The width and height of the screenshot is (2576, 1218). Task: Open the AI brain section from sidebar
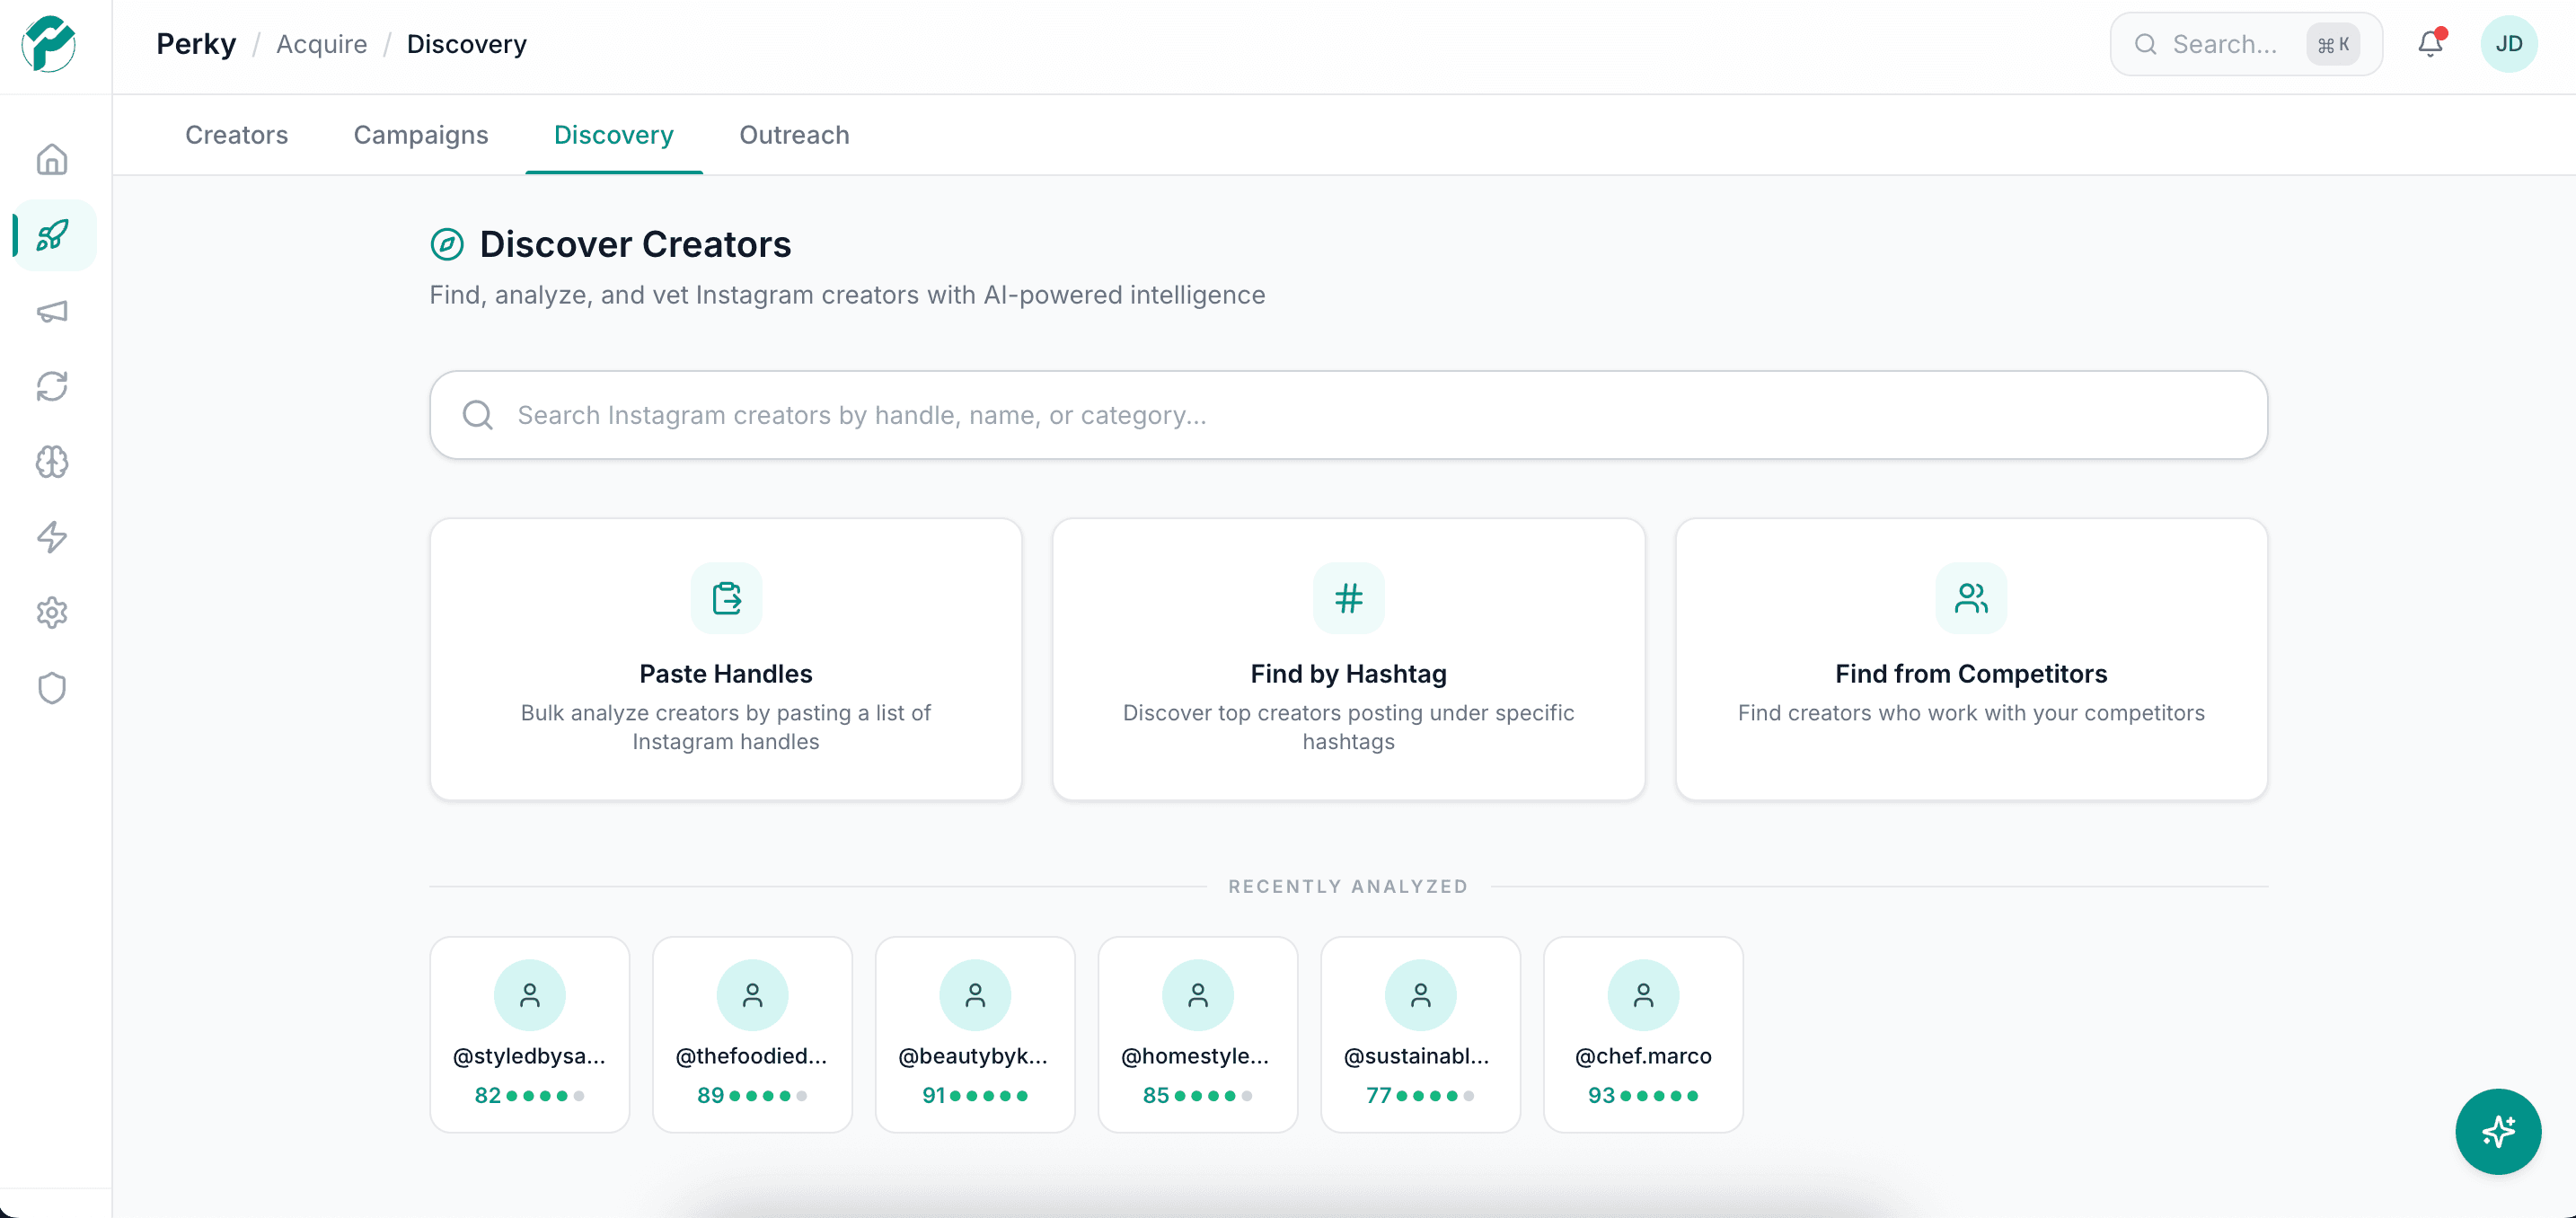point(51,462)
